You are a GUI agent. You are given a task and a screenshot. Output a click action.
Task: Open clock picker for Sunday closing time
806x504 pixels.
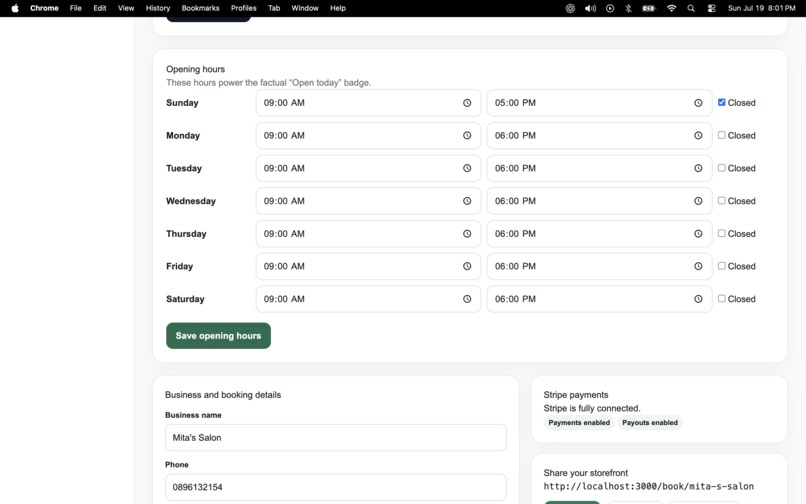click(698, 103)
